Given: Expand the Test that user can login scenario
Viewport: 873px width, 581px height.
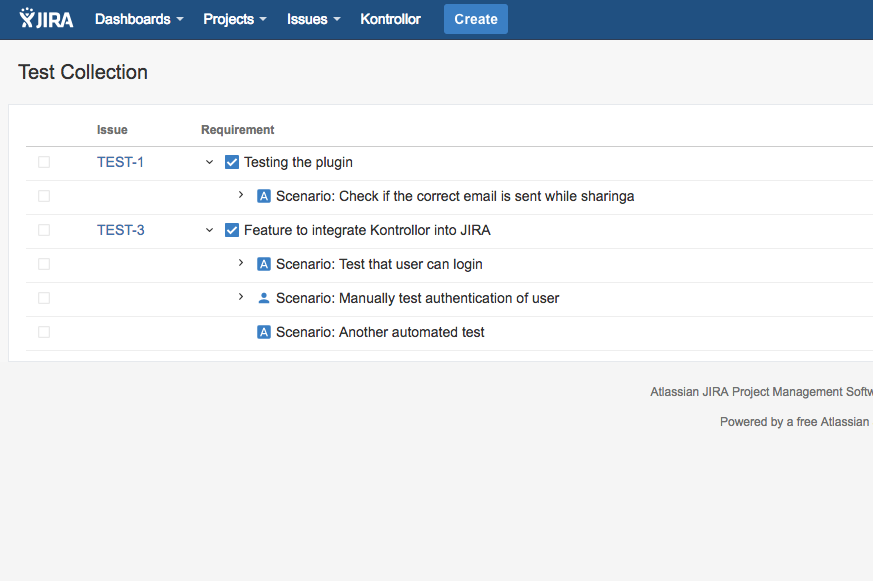Looking at the screenshot, I should click(241, 263).
